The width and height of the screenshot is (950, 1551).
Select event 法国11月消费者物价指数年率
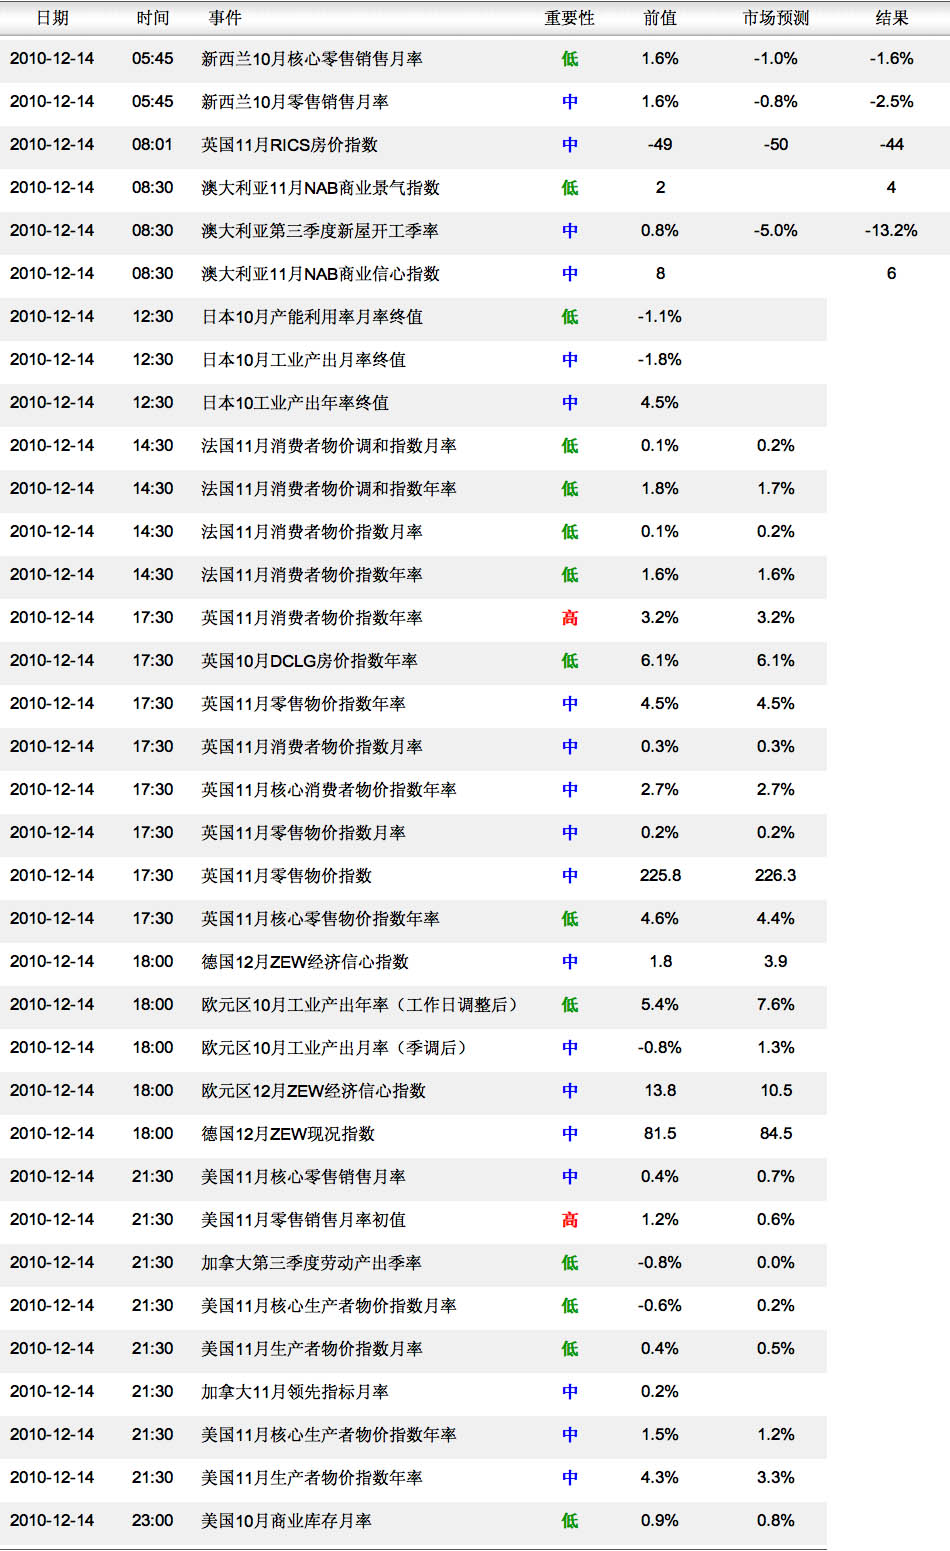312,575
